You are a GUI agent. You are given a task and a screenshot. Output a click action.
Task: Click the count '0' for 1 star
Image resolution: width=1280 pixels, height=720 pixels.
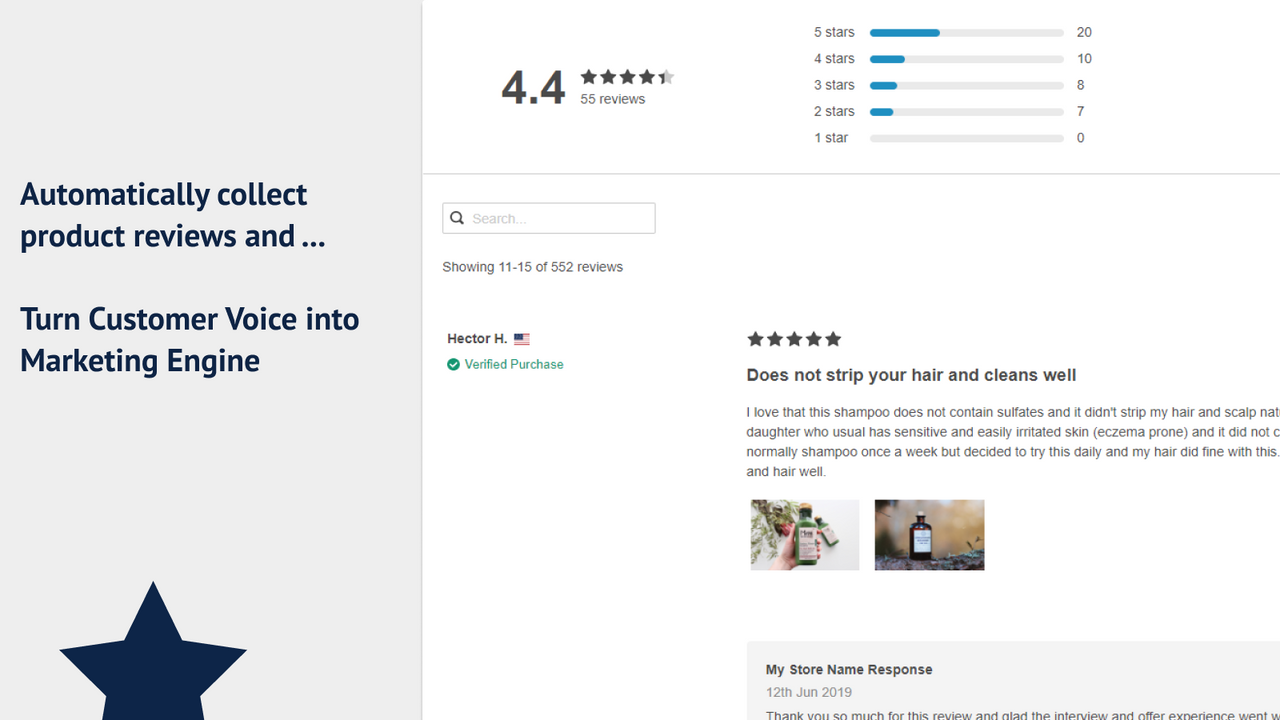point(1081,138)
